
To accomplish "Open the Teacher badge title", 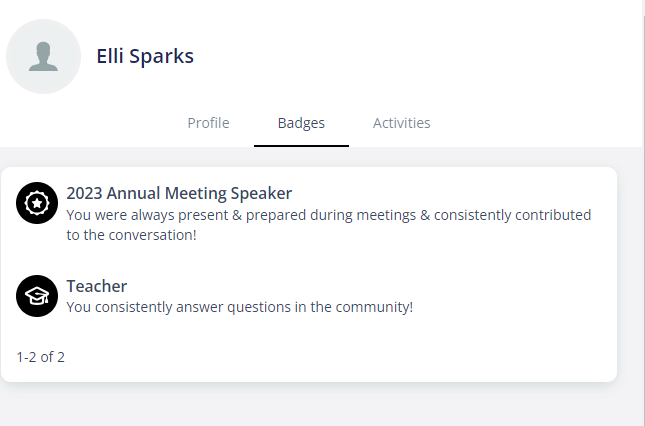I will coord(97,286).
